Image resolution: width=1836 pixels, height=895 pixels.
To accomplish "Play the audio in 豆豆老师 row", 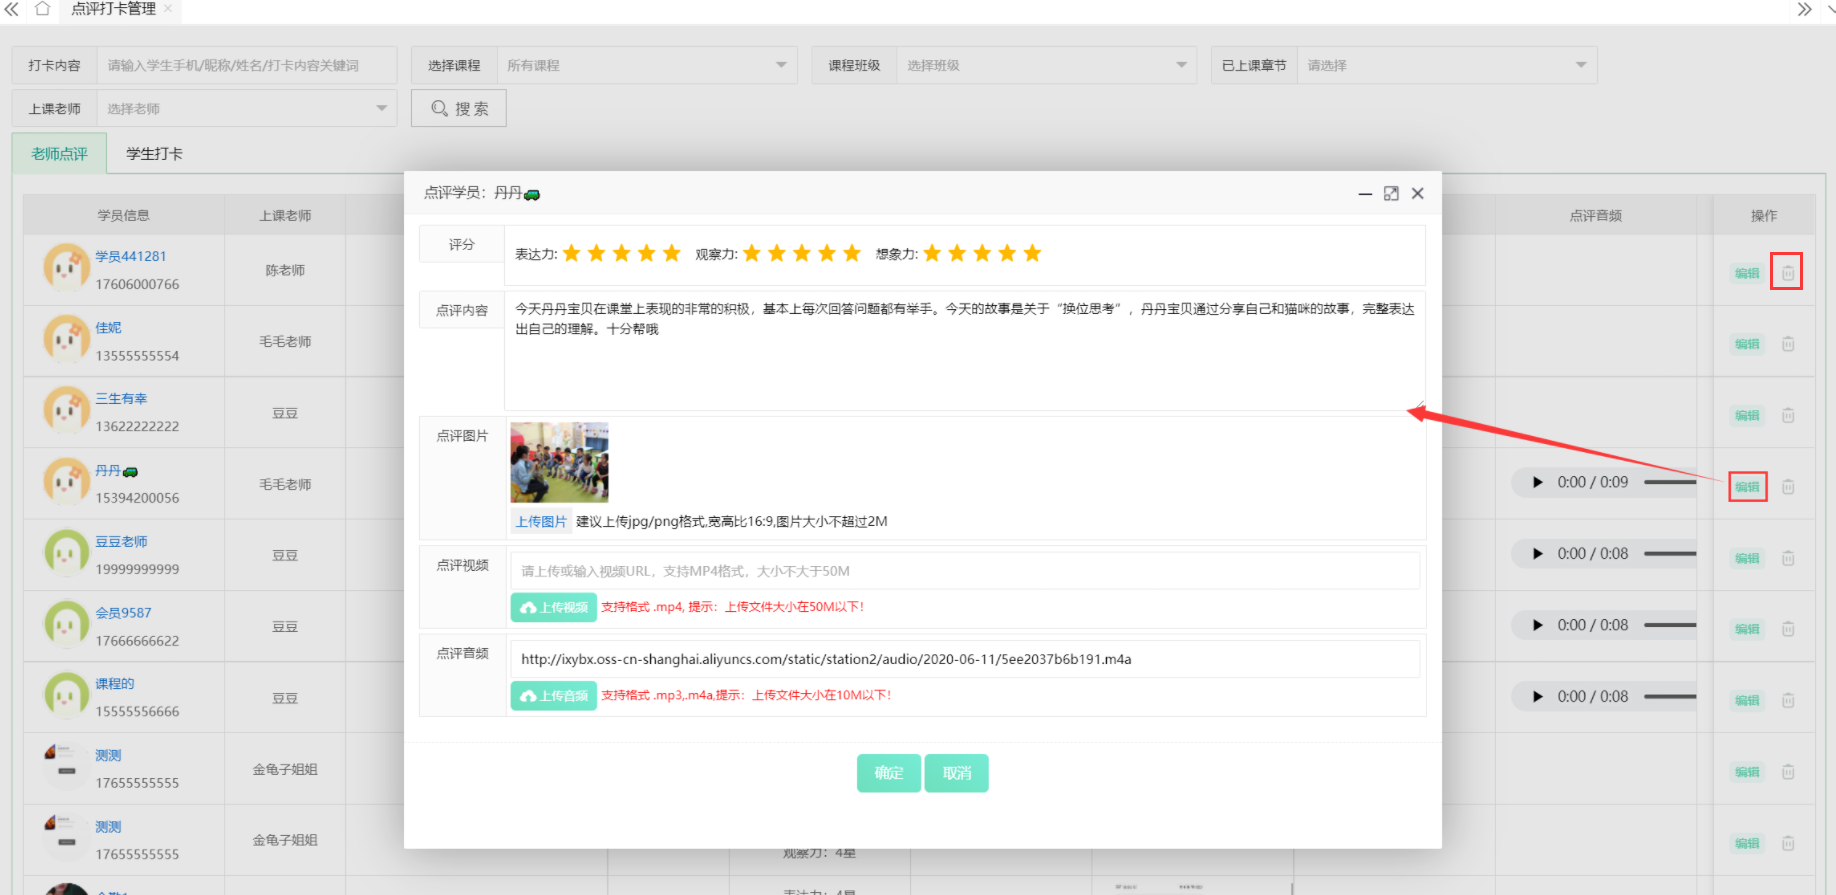I will click(1537, 553).
